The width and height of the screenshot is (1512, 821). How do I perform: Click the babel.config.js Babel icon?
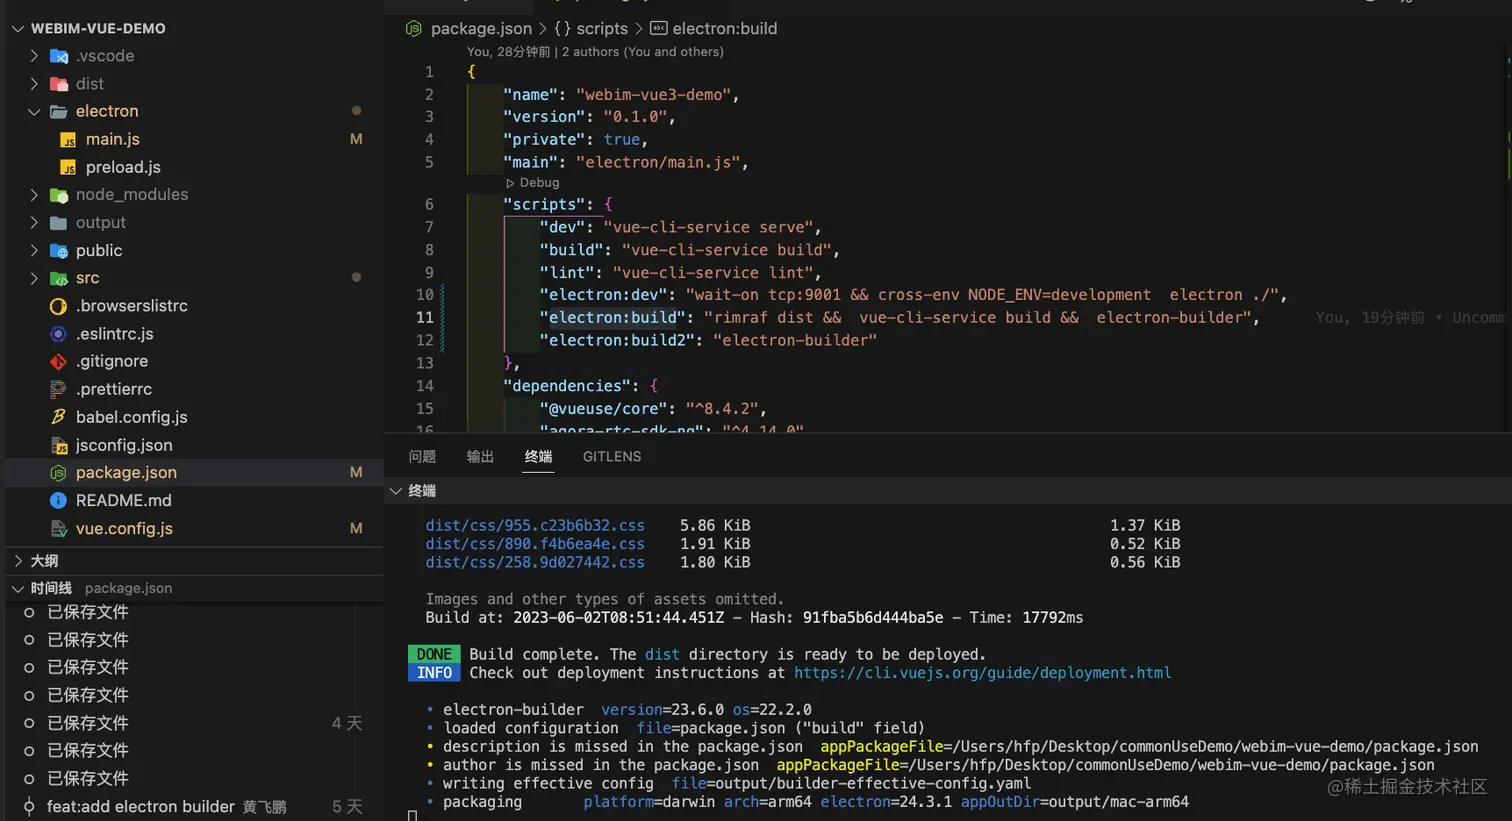point(59,417)
